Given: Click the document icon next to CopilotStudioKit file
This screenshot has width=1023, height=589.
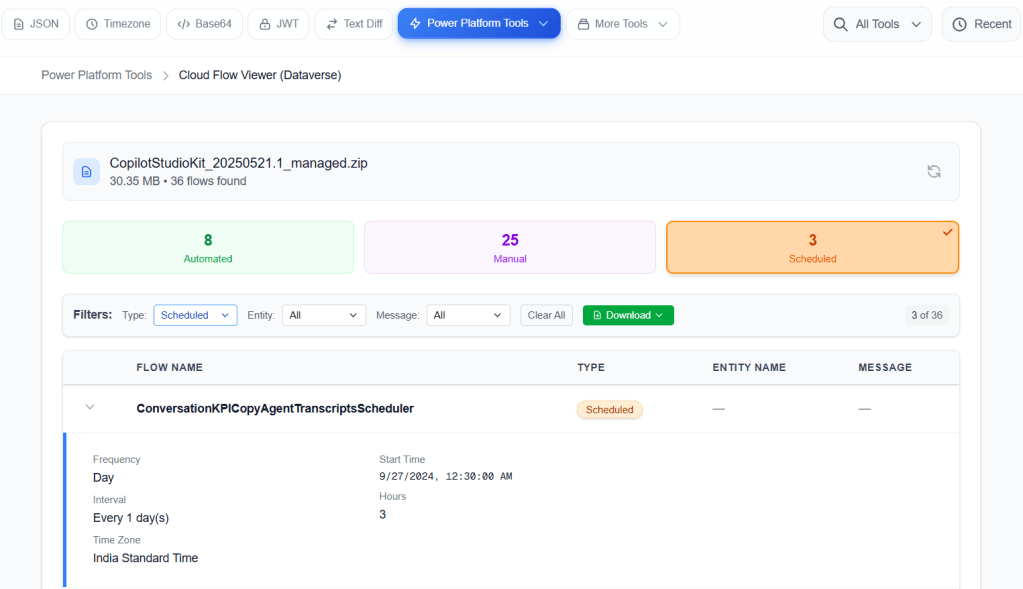Looking at the screenshot, I should 87,172.
